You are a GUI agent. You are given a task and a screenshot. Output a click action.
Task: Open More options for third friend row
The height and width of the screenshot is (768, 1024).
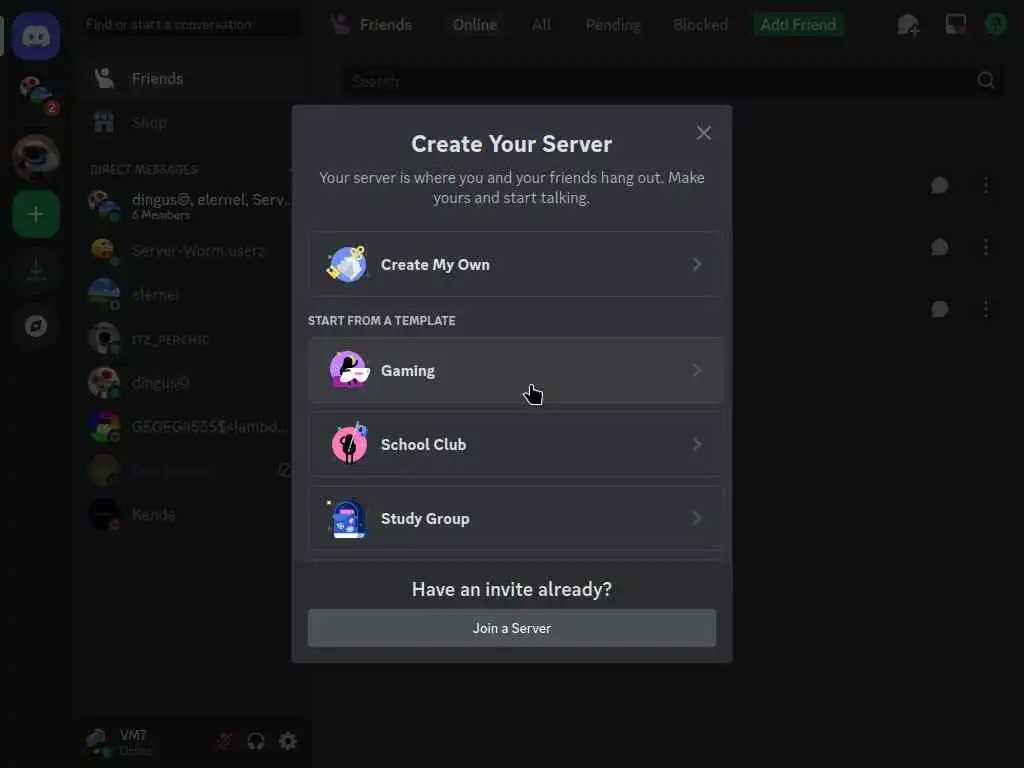(x=985, y=309)
